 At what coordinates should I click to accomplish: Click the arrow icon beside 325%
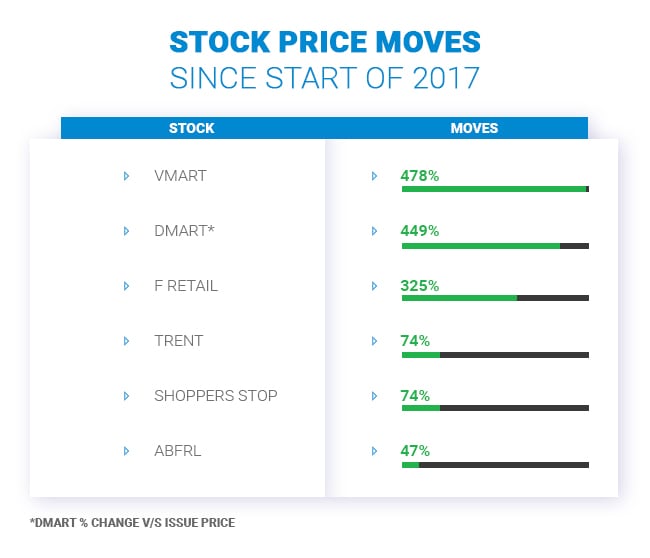point(374,286)
